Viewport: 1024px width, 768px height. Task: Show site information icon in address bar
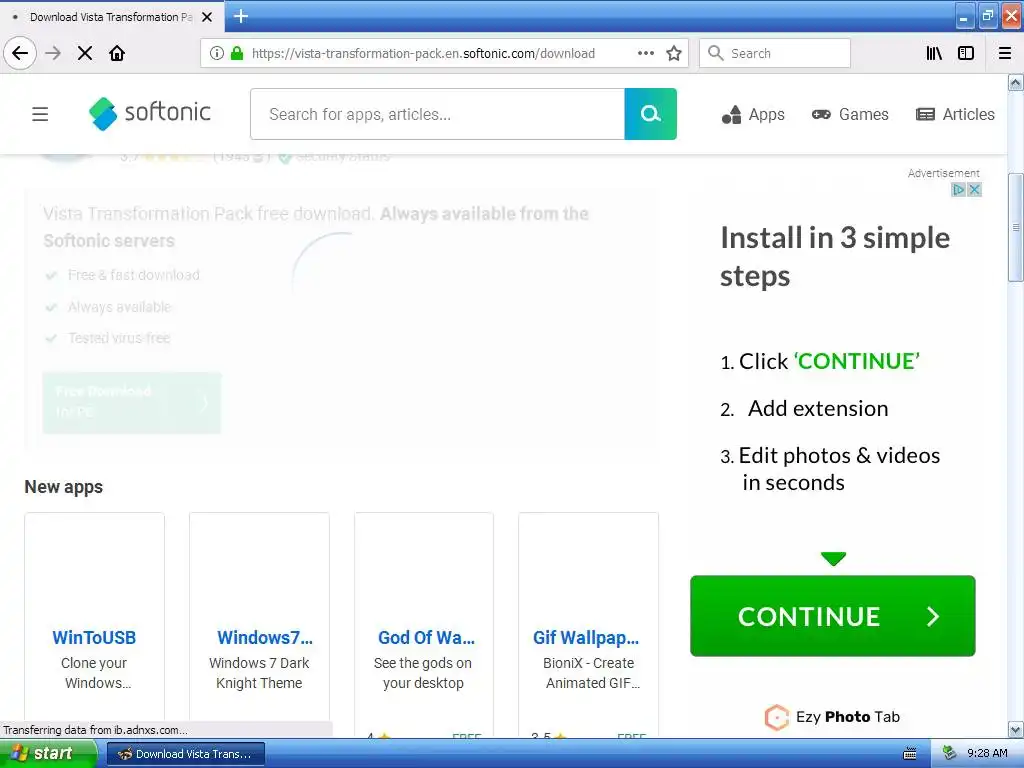217,53
